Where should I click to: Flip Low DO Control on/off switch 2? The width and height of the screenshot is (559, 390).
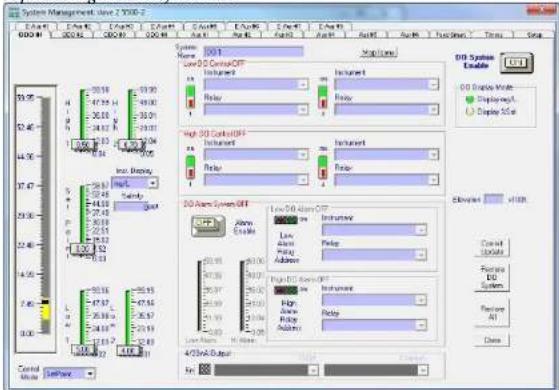pos(323,97)
